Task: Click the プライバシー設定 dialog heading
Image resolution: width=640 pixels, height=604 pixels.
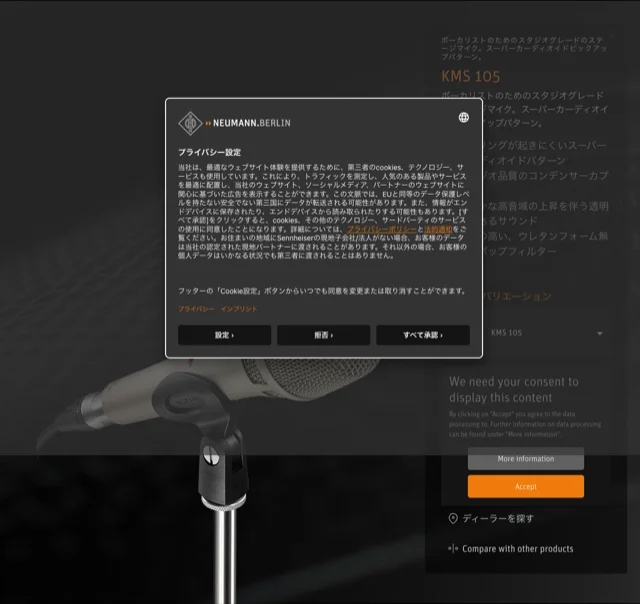Action: 209,152
